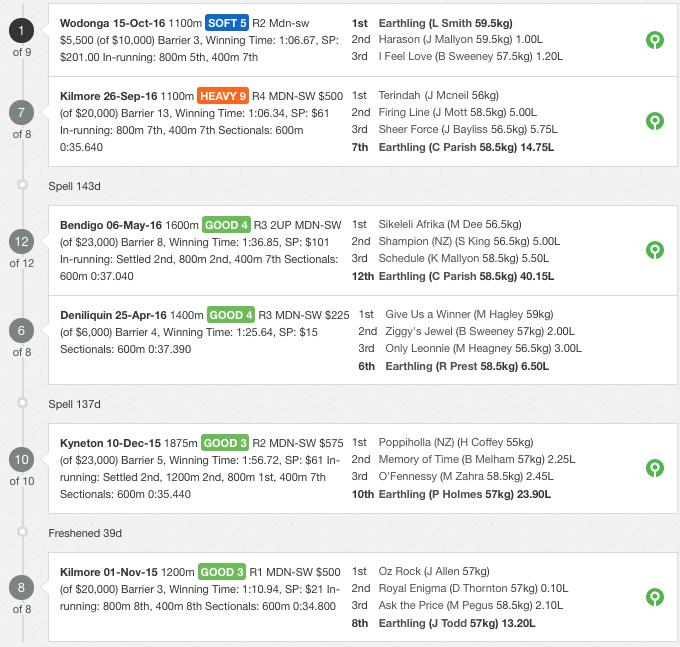Click green map pin for Kyneton 10-Dec-15 race
The height and width of the screenshot is (647, 680).
click(x=655, y=467)
